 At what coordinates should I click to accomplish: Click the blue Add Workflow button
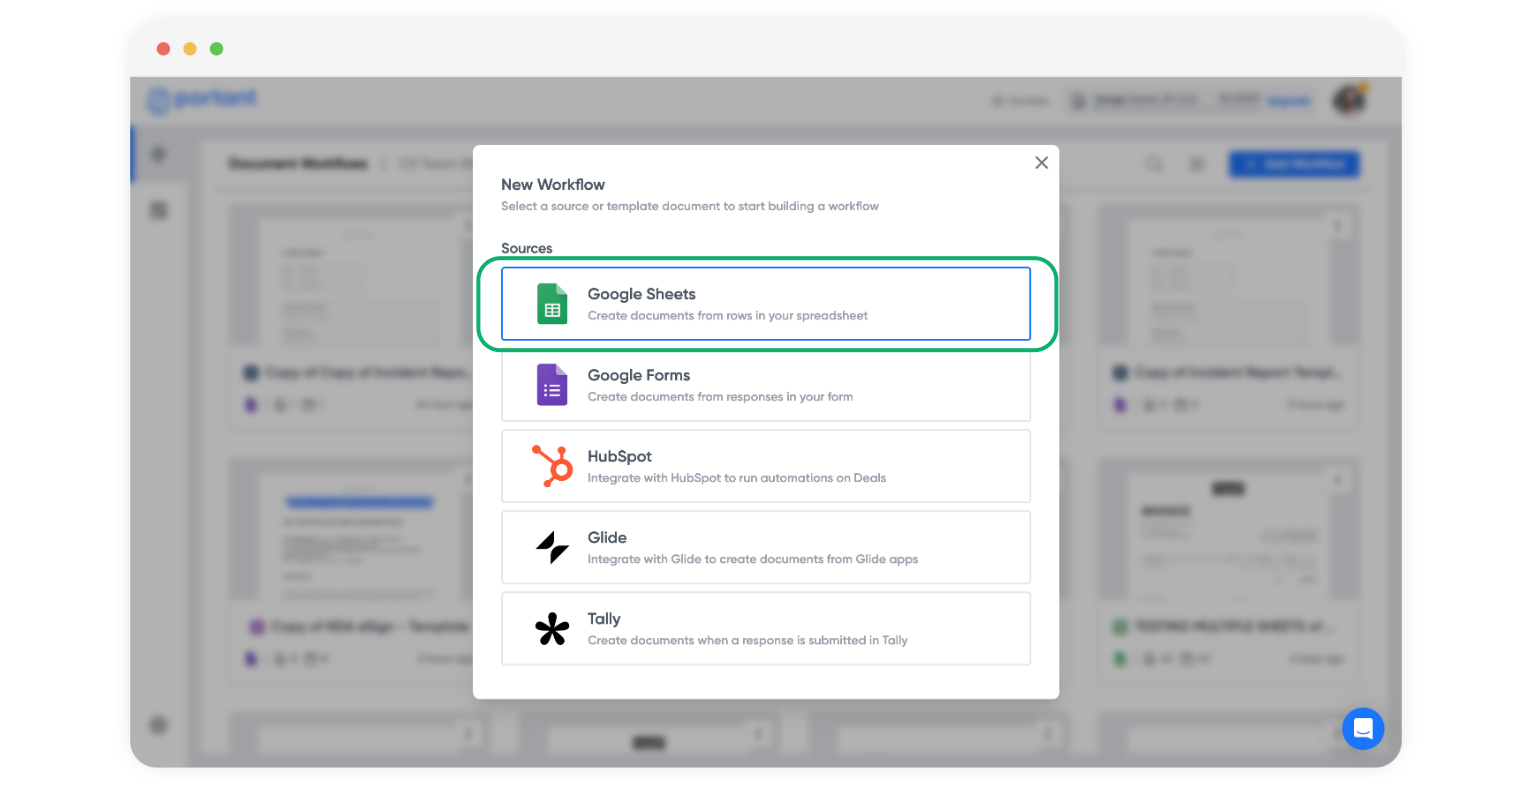point(1294,164)
